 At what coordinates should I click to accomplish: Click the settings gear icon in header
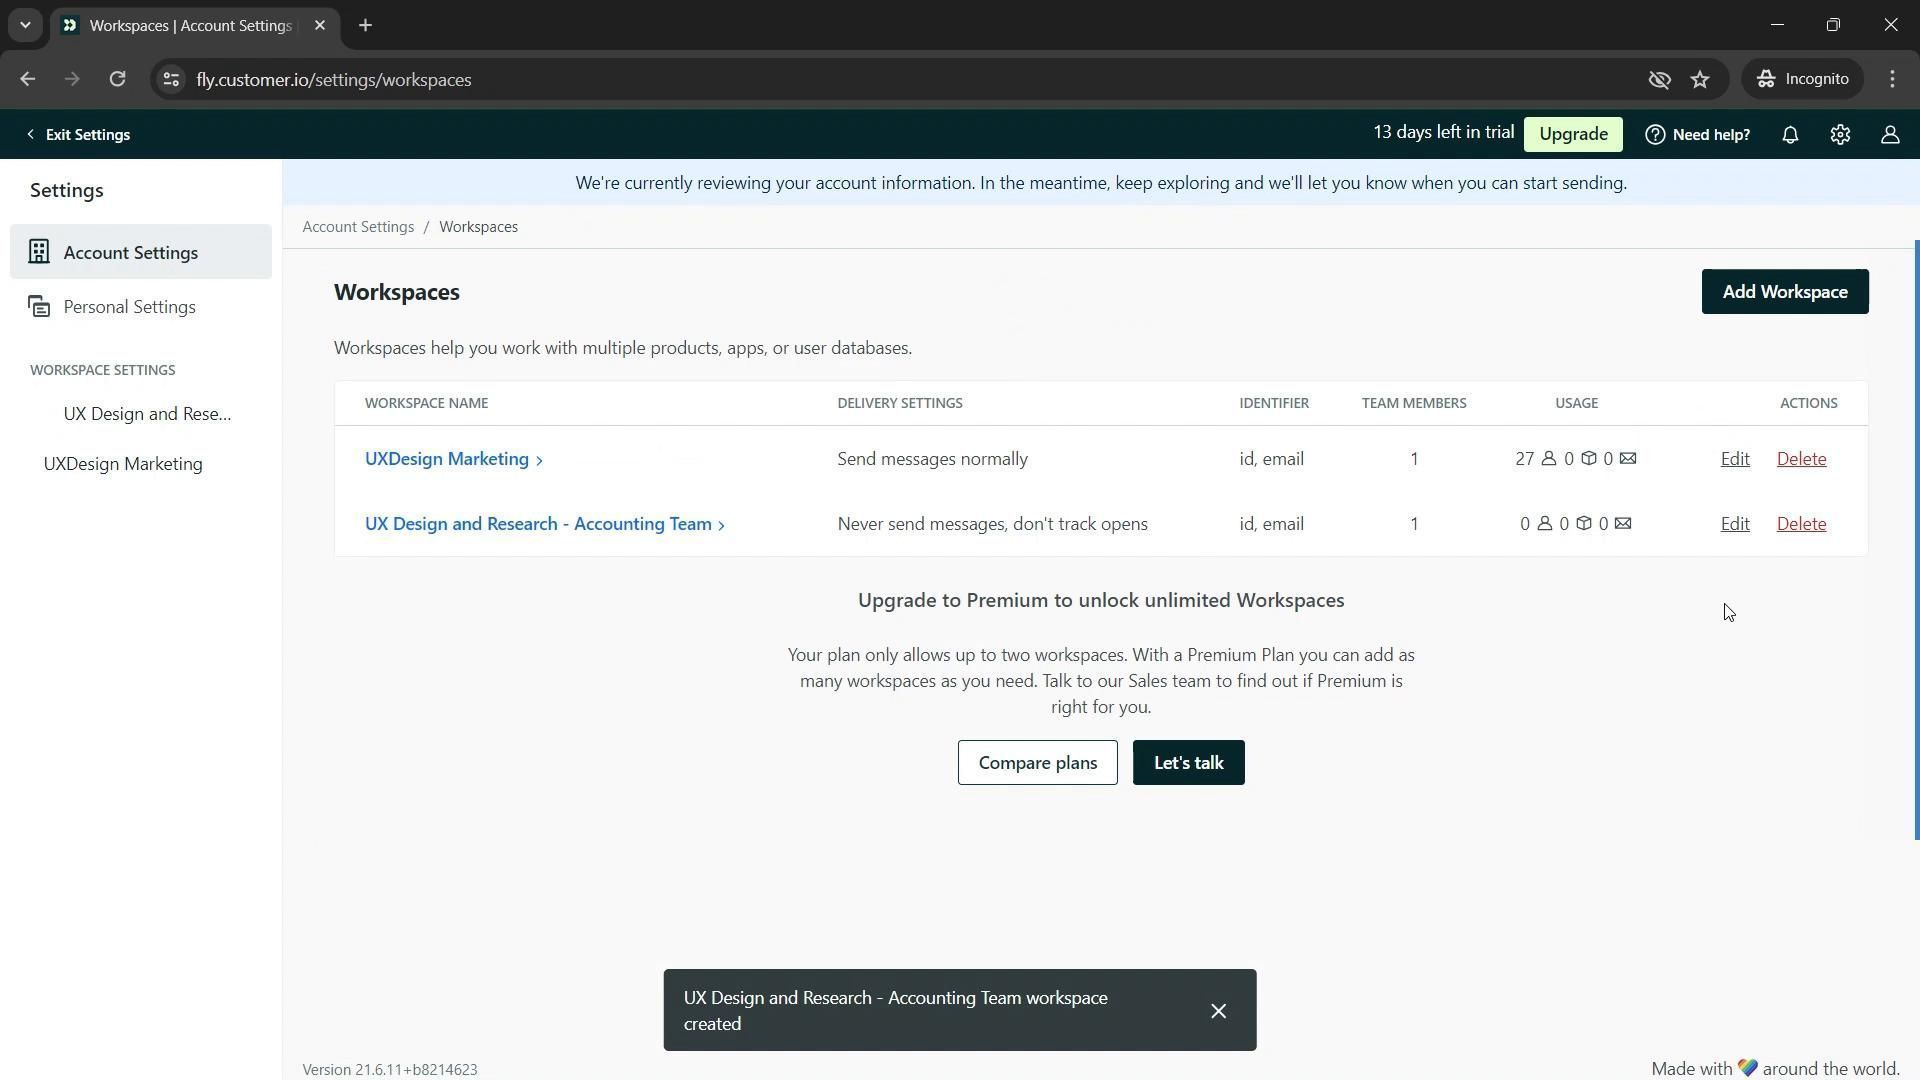tap(1840, 135)
